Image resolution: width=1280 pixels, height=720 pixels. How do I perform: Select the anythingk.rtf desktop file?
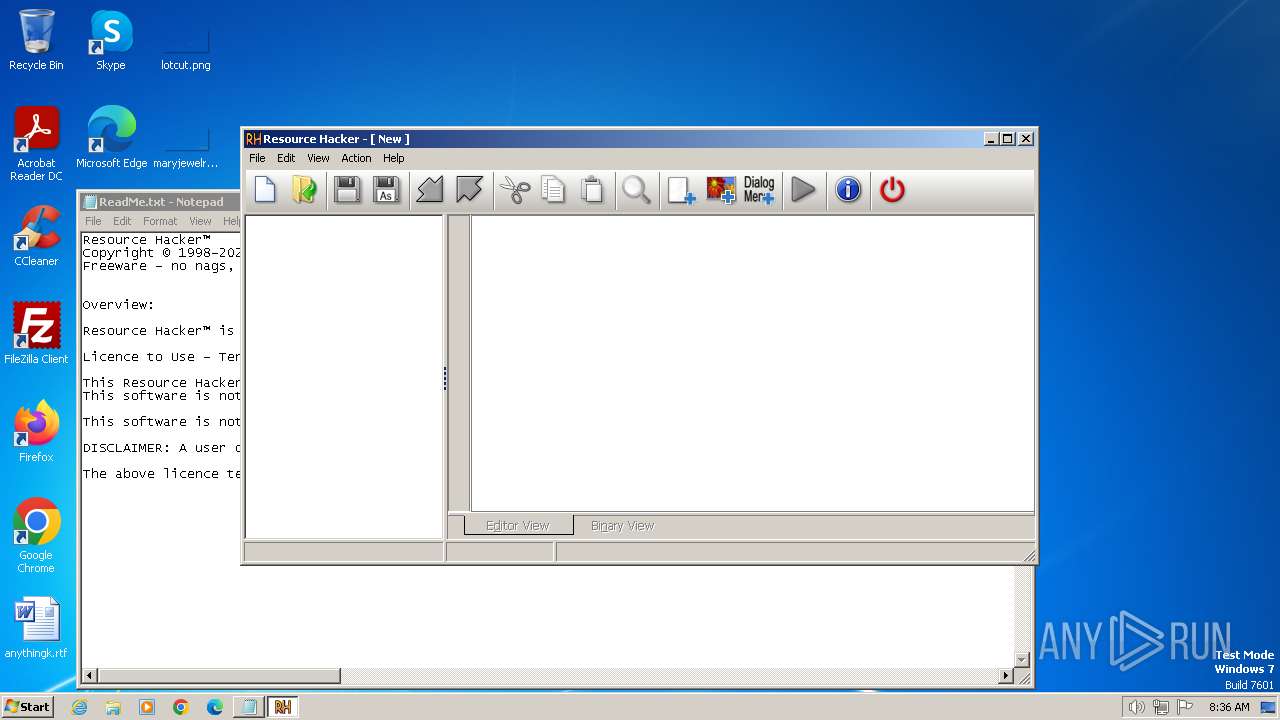[x=36, y=627]
